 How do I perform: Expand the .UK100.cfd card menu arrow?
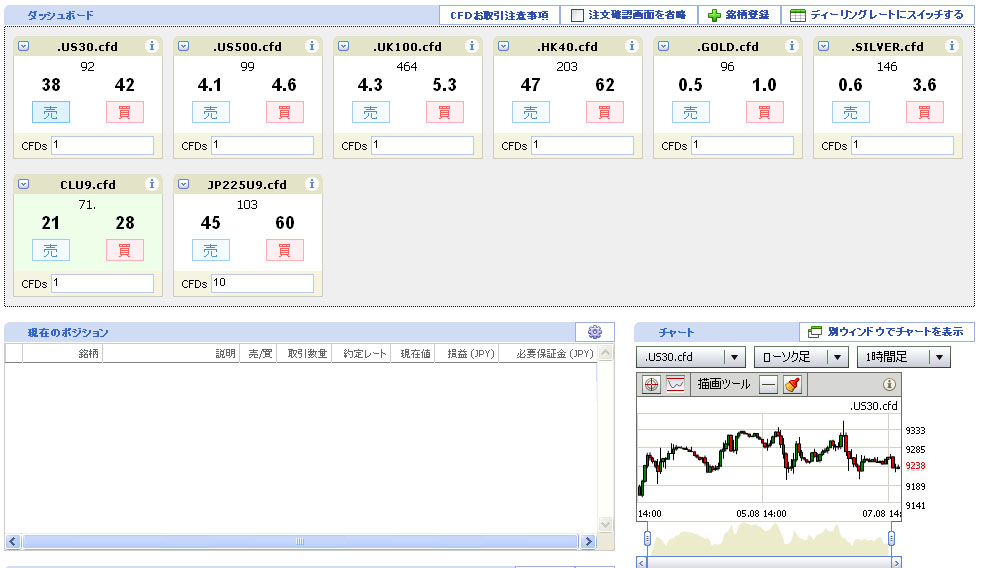pyautogui.click(x=343, y=46)
